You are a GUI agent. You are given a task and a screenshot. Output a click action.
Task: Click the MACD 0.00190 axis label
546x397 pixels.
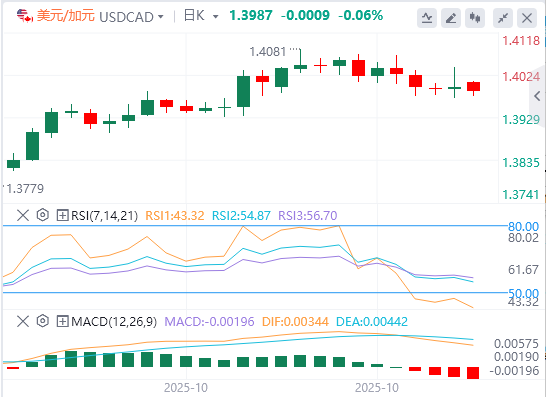click(x=516, y=357)
